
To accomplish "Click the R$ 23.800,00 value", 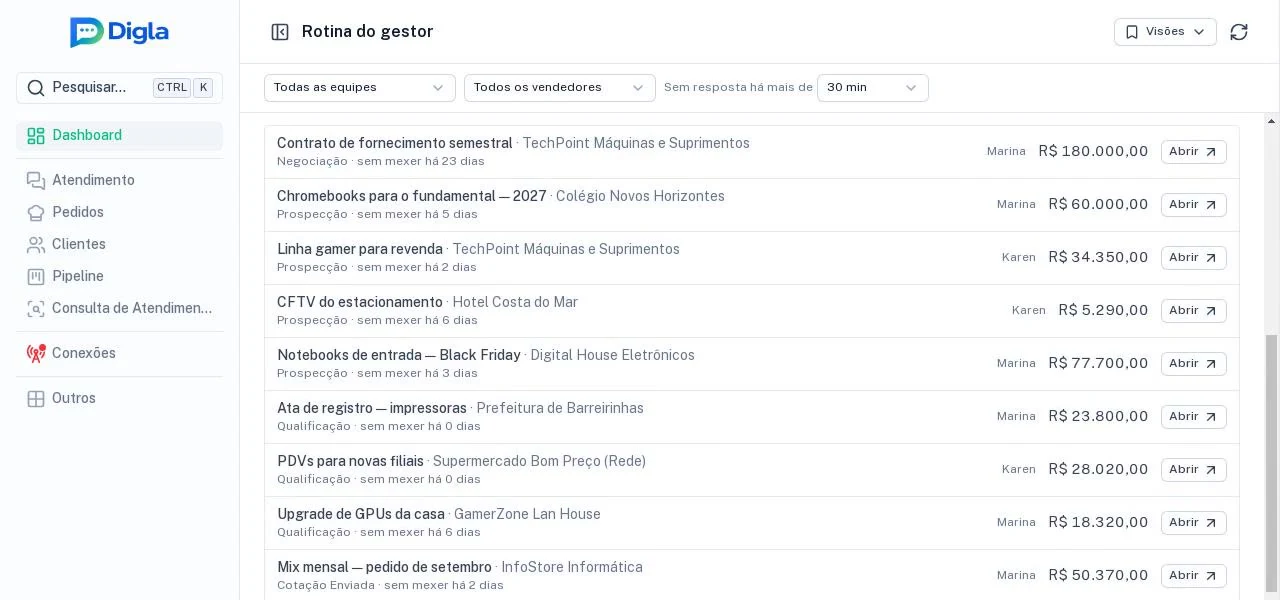I will (x=1098, y=417).
